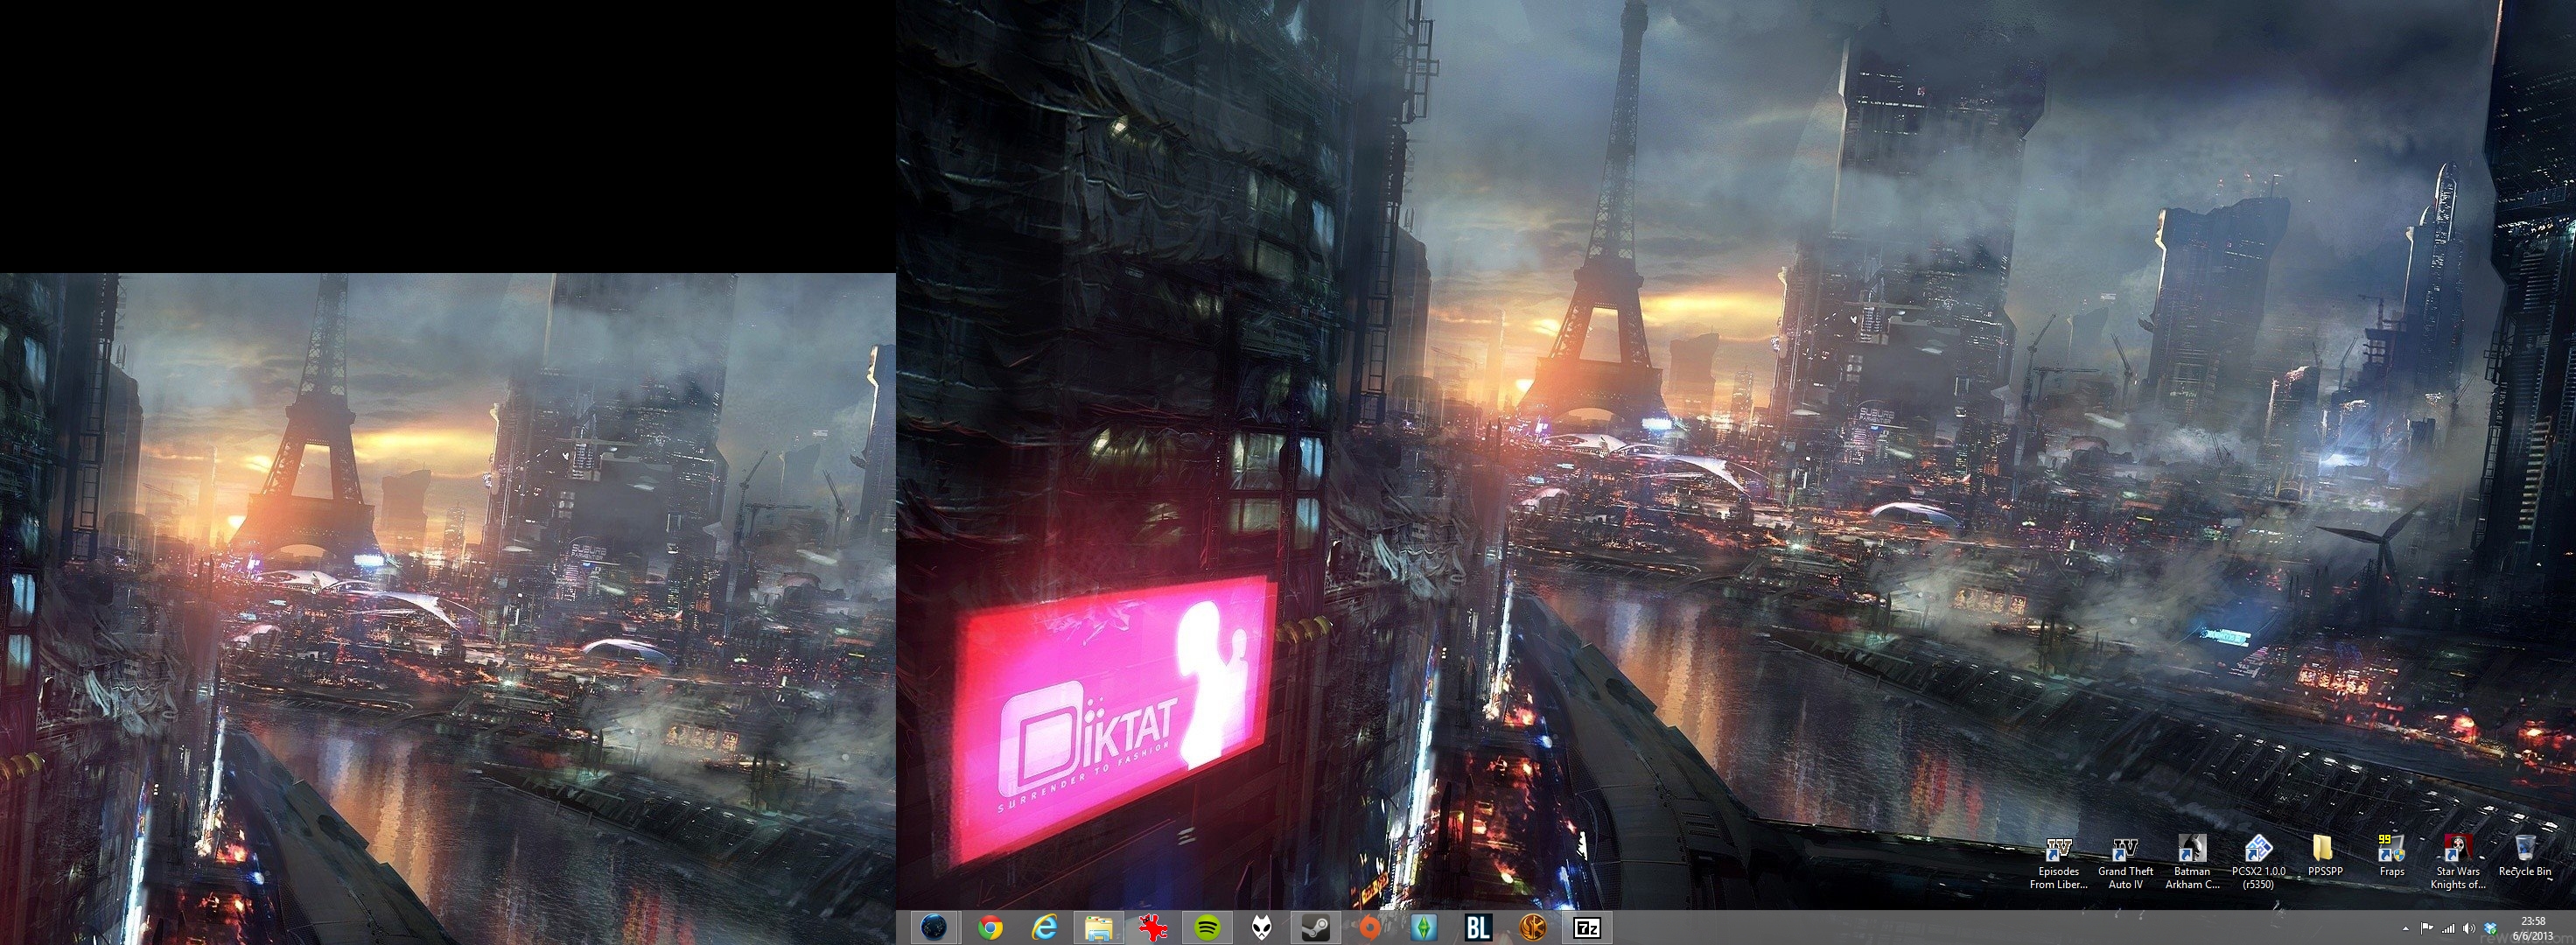The height and width of the screenshot is (945, 2576).
Task: Launch Google Chrome from the taskbar
Action: click(991, 928)
